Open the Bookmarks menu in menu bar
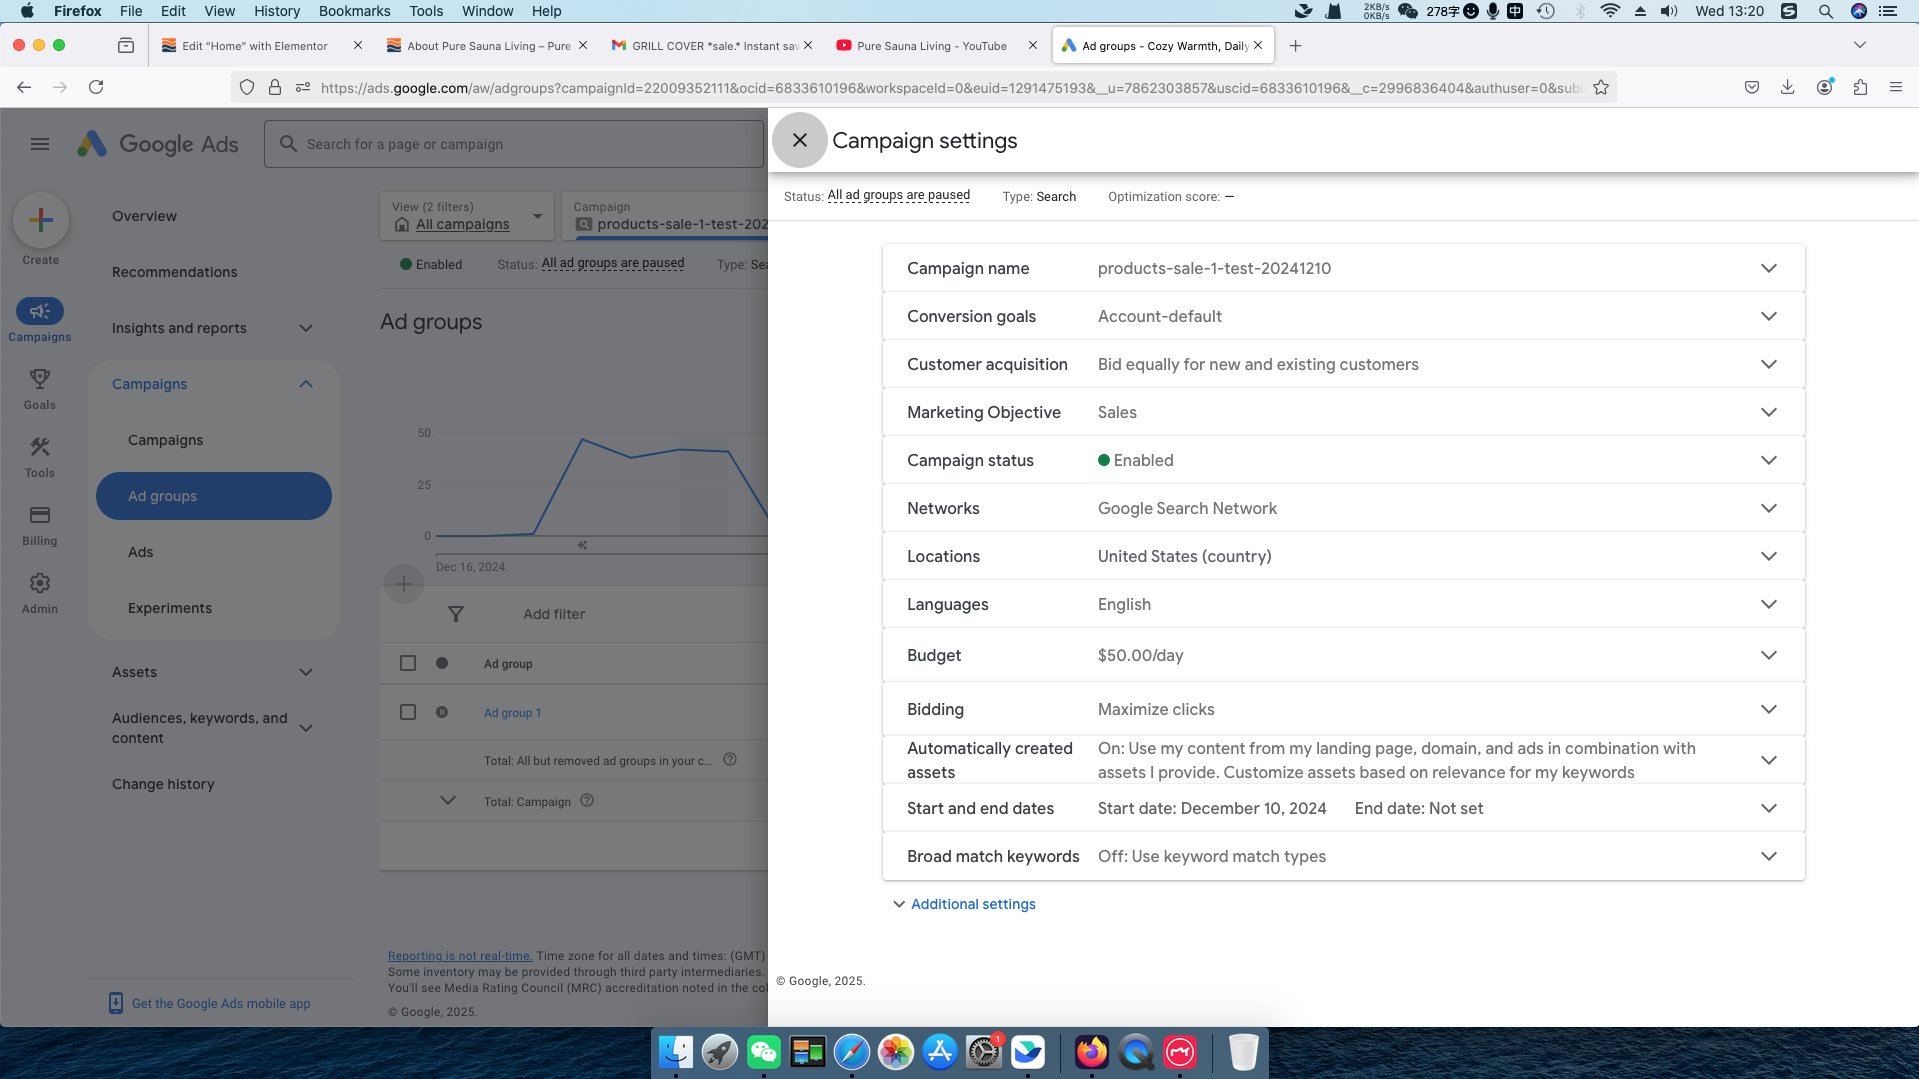This screenshot has height=1079, width=1919. click(354, 11)
